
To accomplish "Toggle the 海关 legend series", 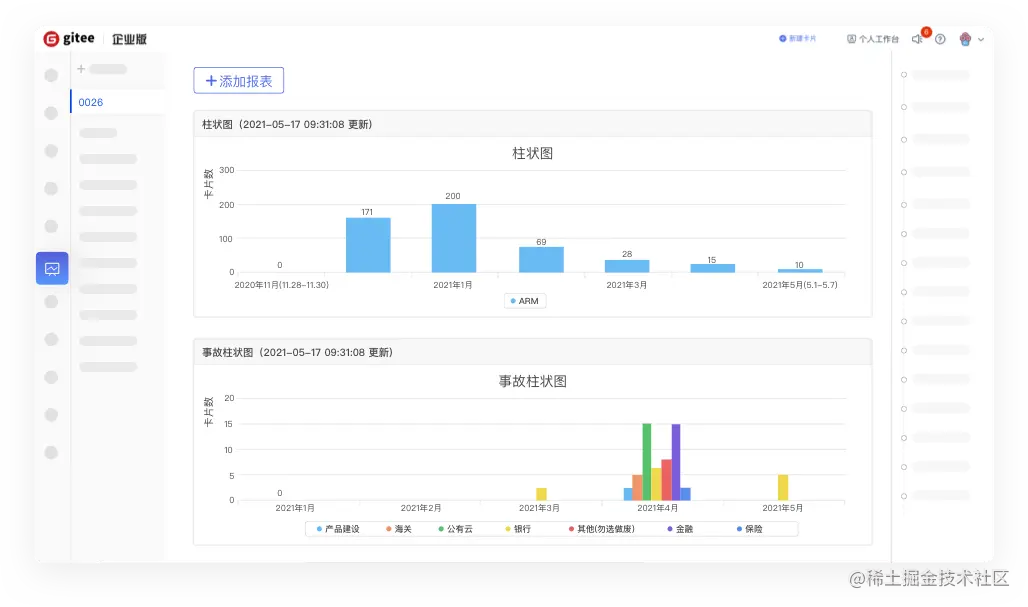I will [x=399, y=529].
